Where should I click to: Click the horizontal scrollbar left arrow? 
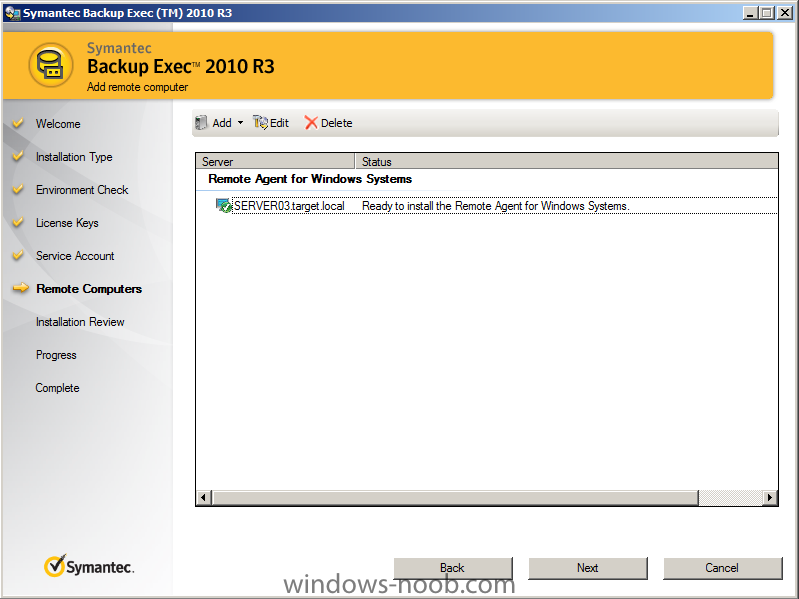pyautogui.click(x=204, y=497)
